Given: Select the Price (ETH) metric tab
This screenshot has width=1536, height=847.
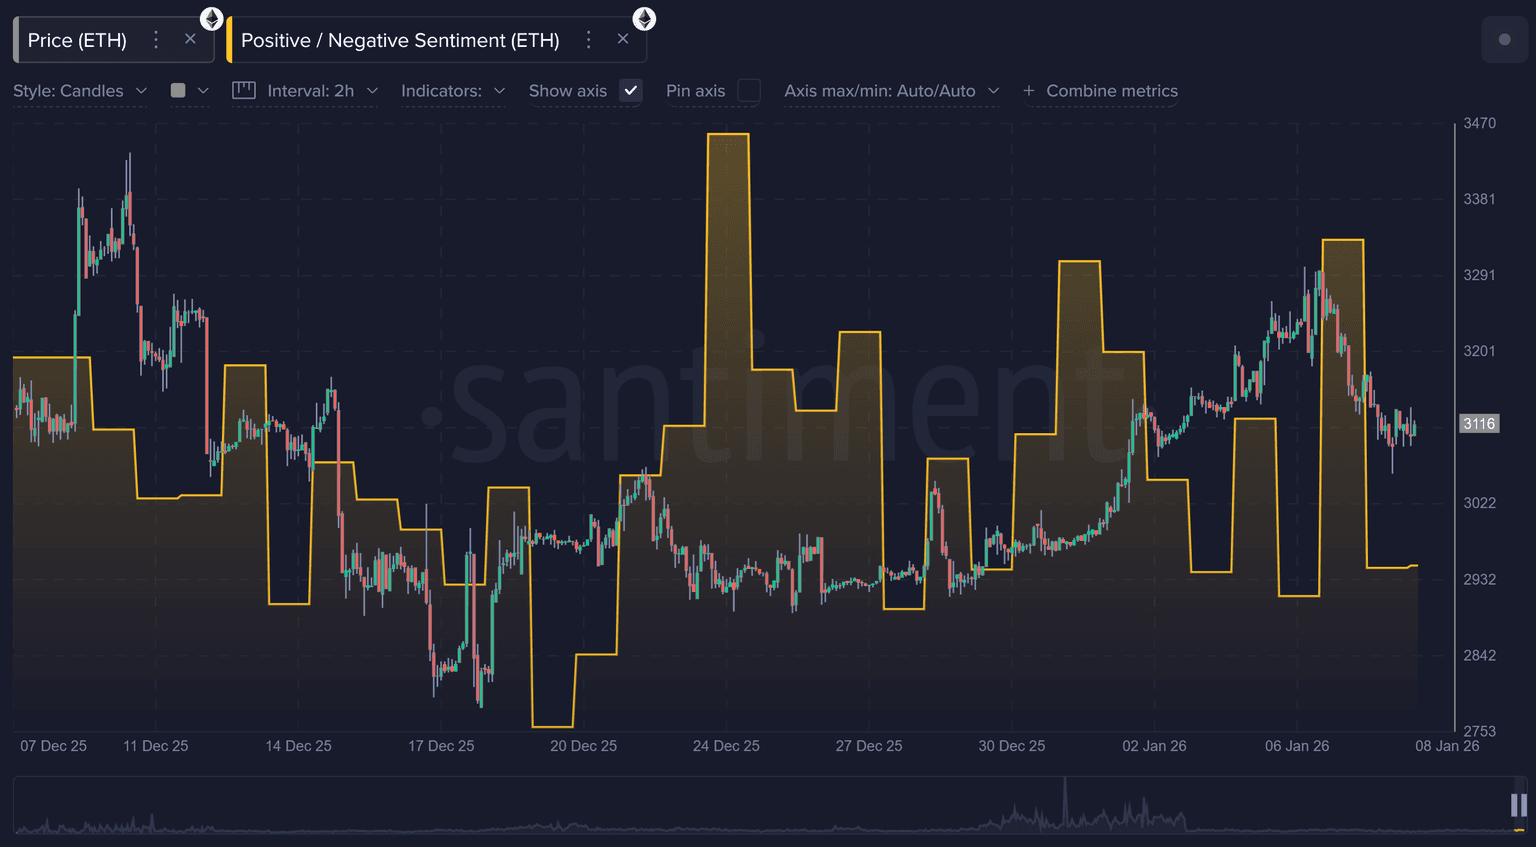Looking at the screenshot, I should pyautogui.click(x=77, y=40).
